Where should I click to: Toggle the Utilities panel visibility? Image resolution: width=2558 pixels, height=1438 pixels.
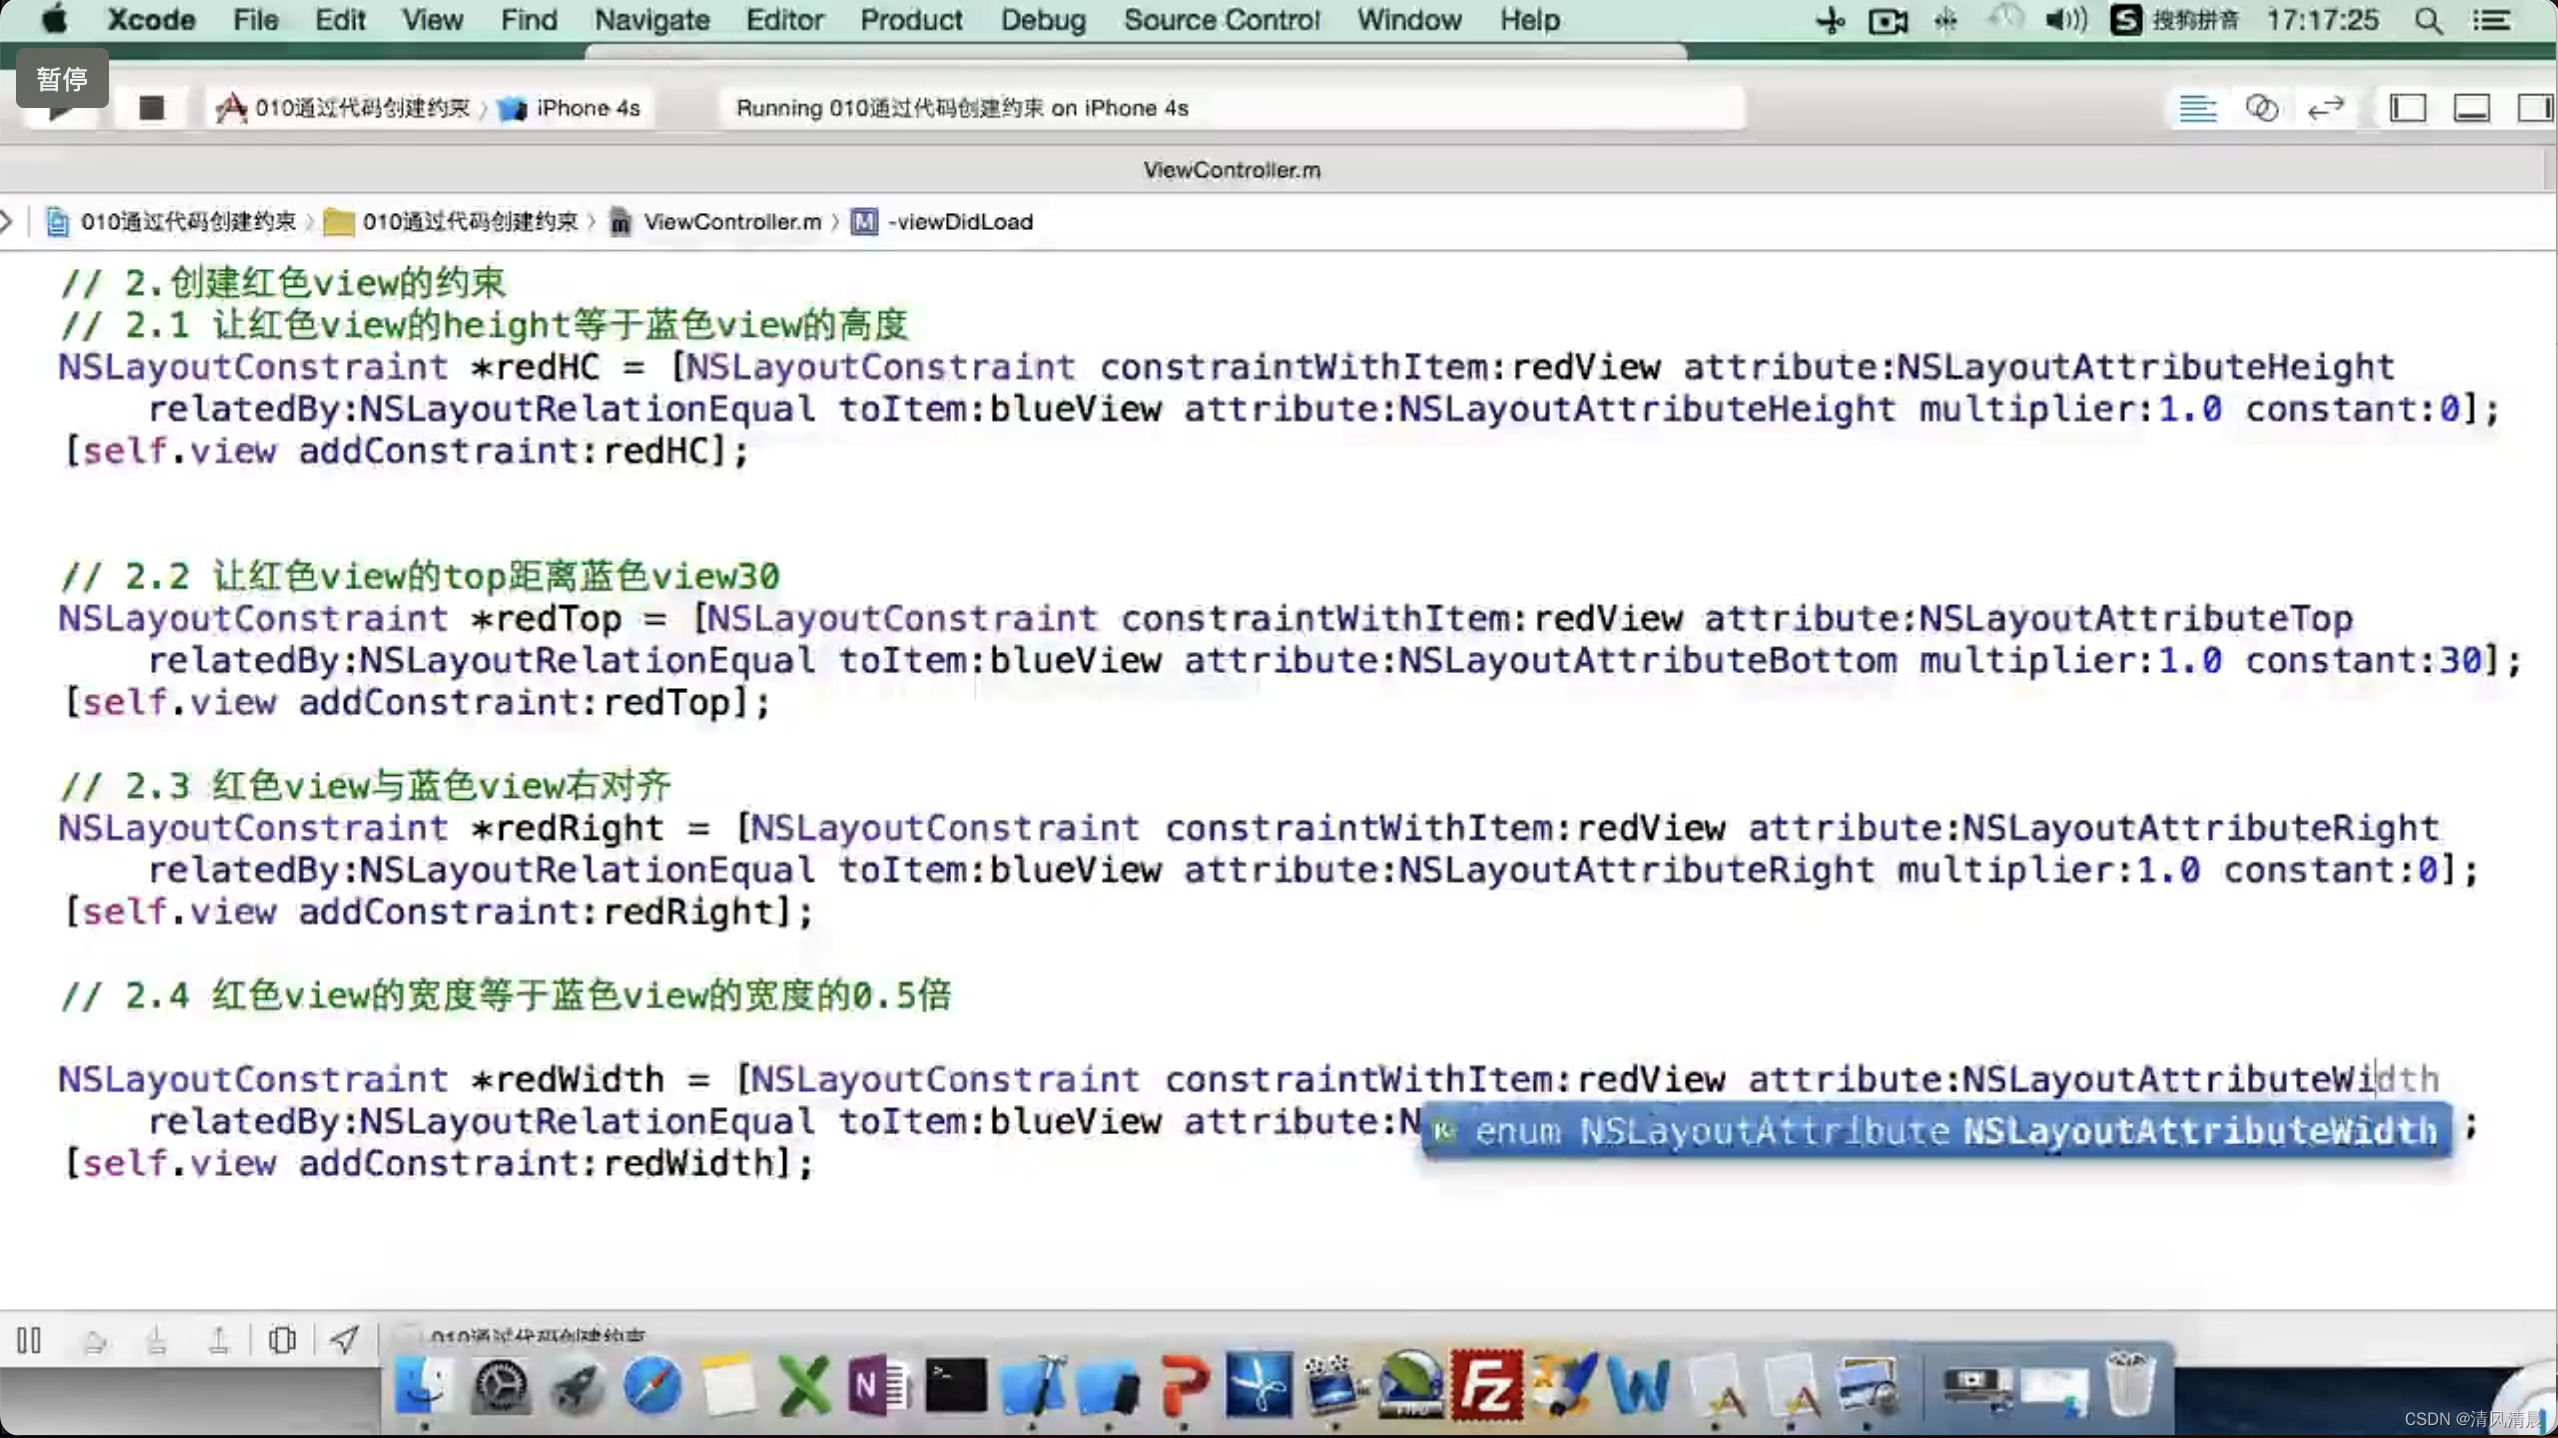[2534, 108]
